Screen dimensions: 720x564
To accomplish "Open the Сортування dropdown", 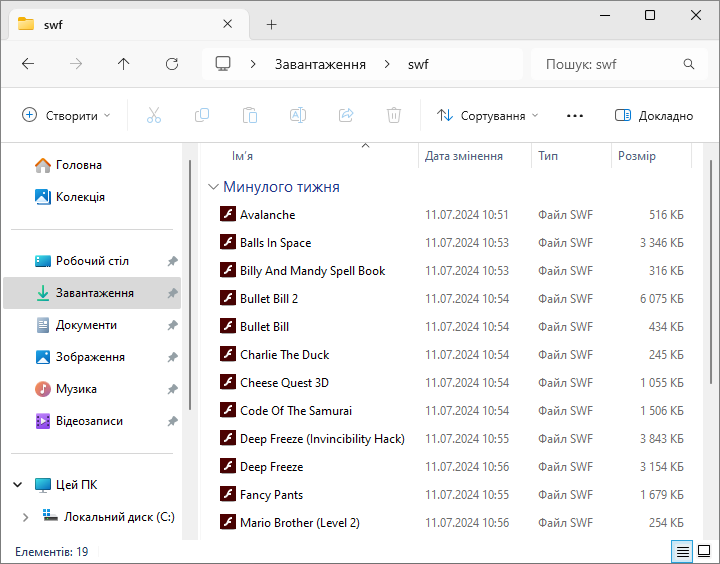I will (x=488, y=116).
